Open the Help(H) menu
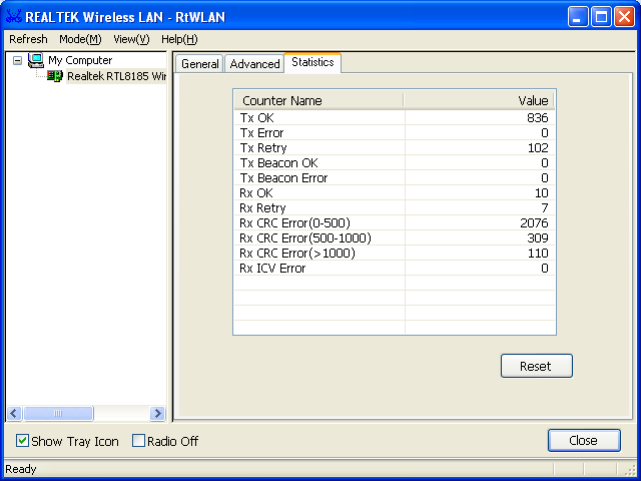Viewport: 641px width, 481px height. [179, 39]
